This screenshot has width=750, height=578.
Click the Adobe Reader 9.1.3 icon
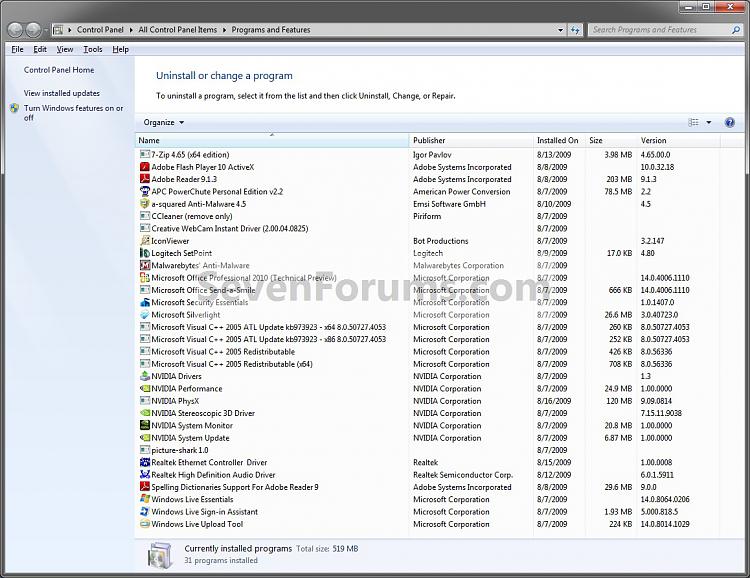click(144, 179)
